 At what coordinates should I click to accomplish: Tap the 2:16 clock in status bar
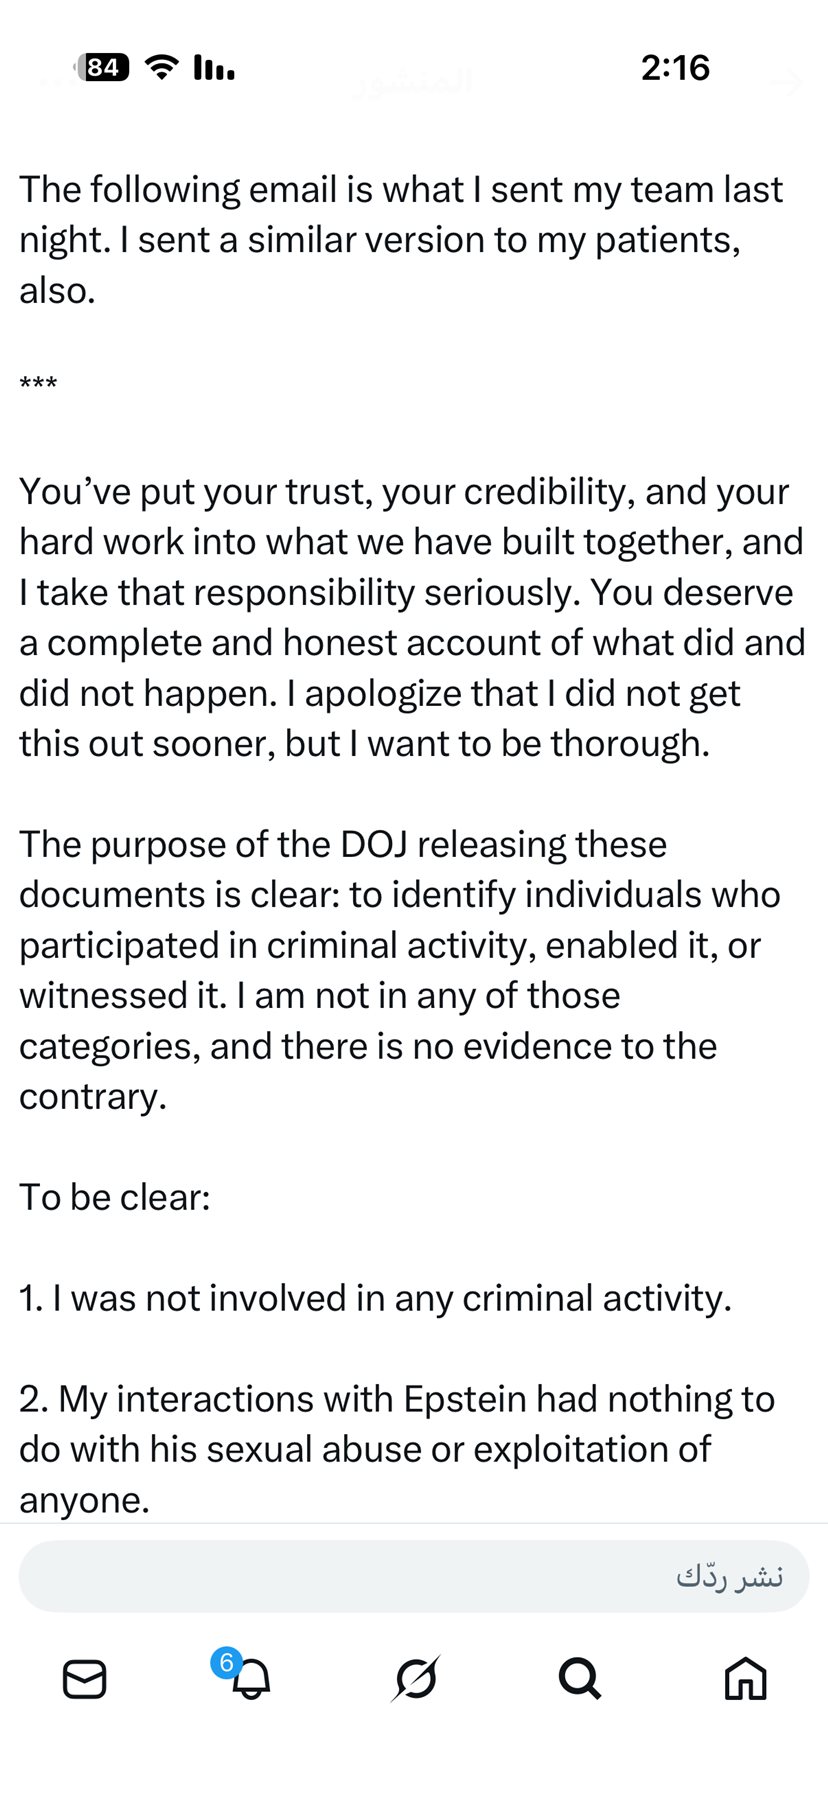pyautogui.click(x=675, y=68)
